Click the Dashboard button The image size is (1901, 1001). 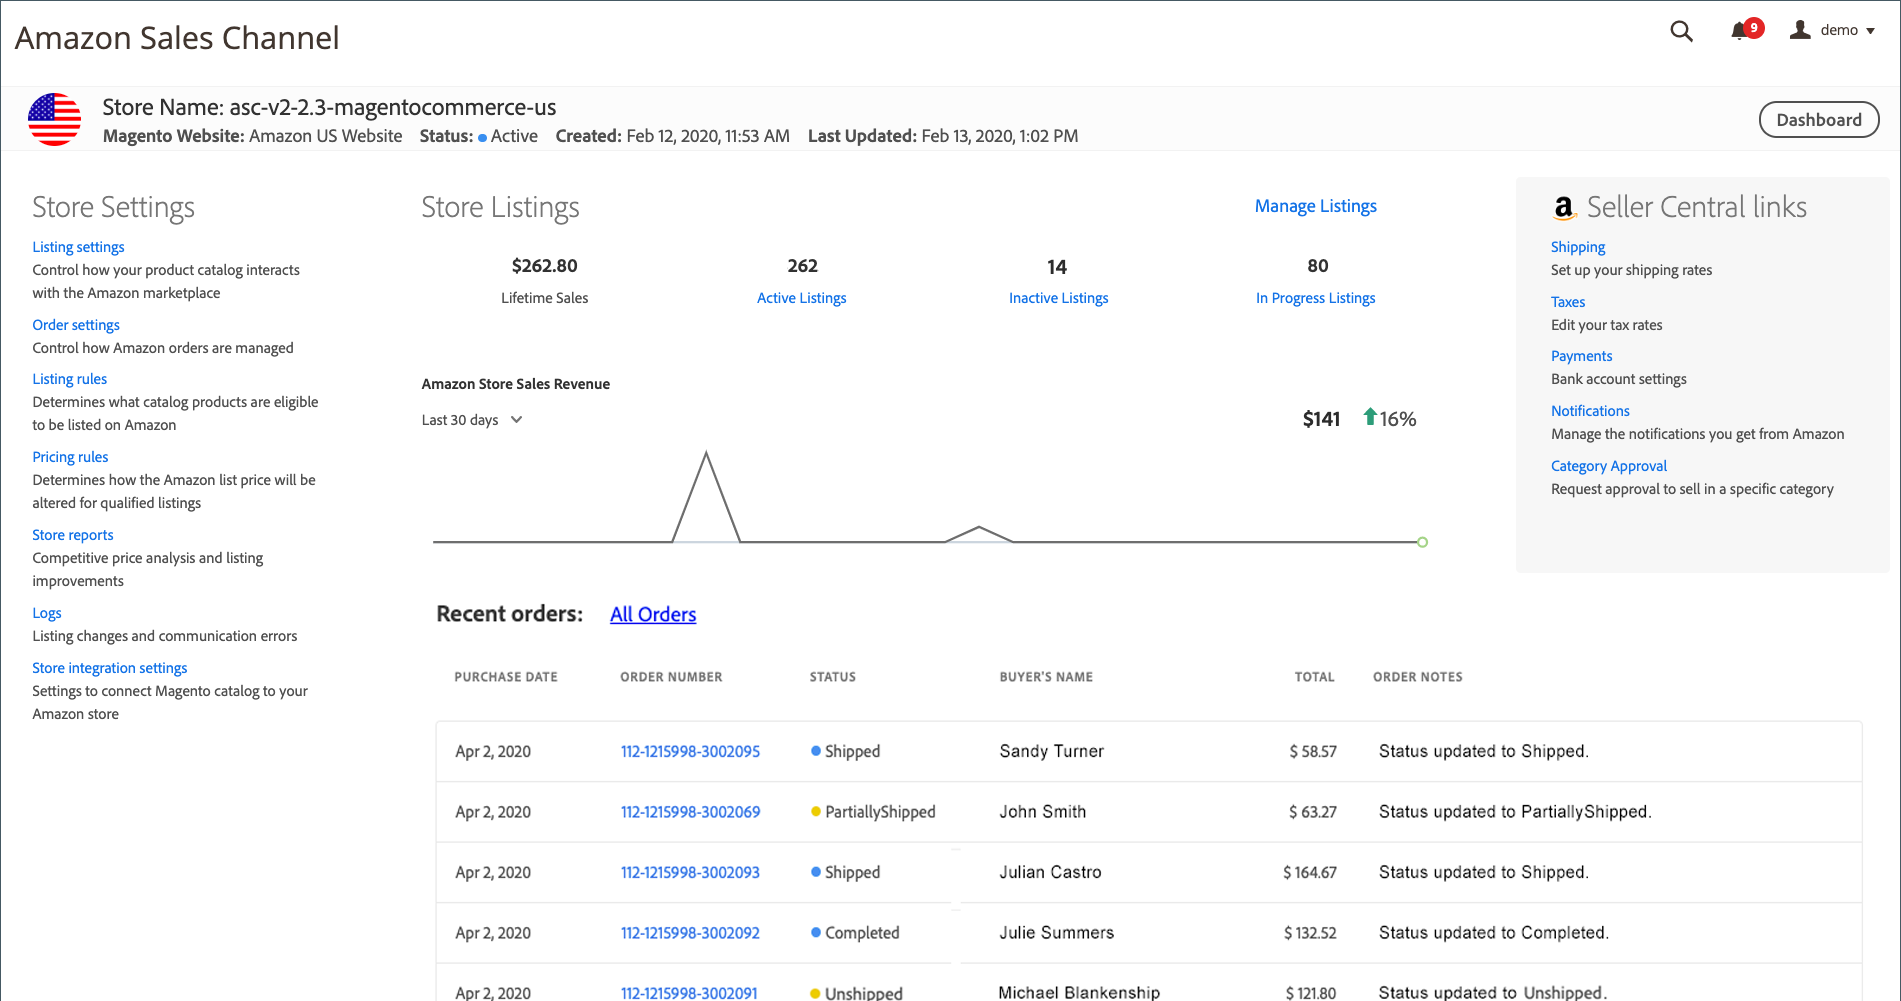tap(1818, 118)
